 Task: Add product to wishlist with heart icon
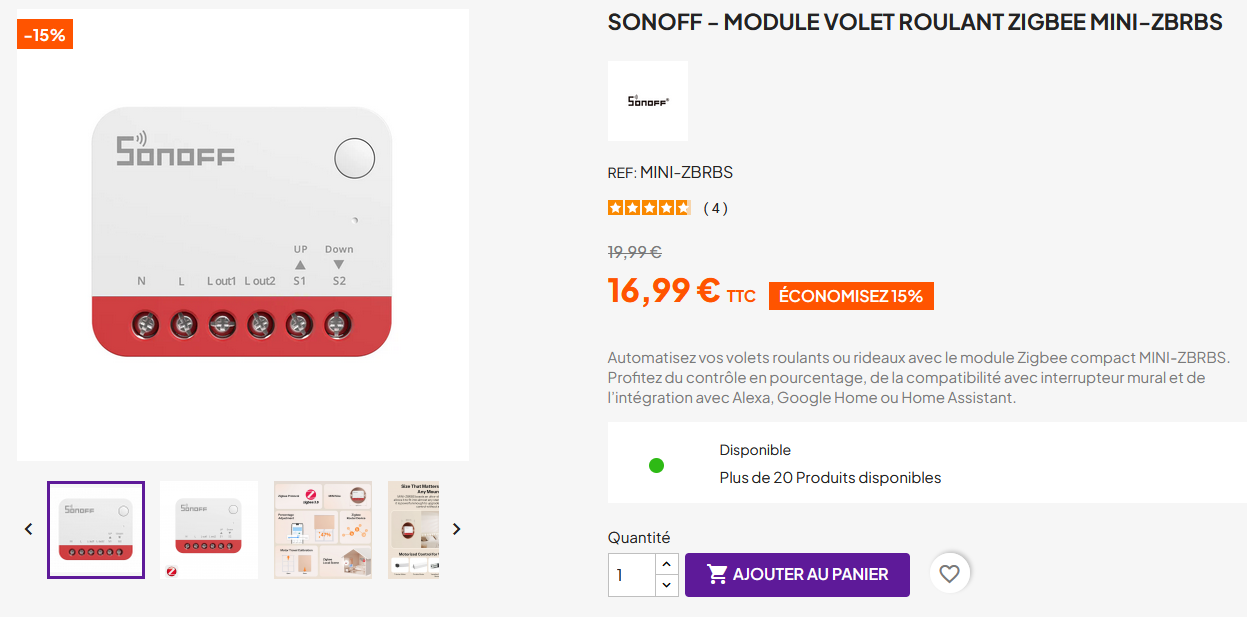[x=949, y=574]
